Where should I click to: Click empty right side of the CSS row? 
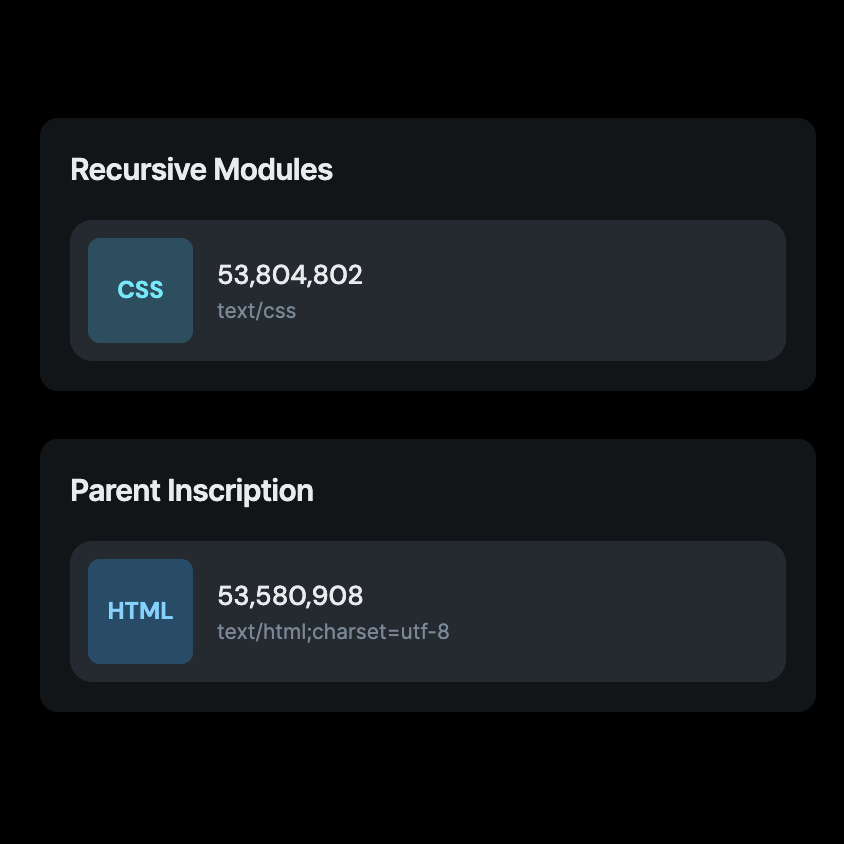coord(650,290)
